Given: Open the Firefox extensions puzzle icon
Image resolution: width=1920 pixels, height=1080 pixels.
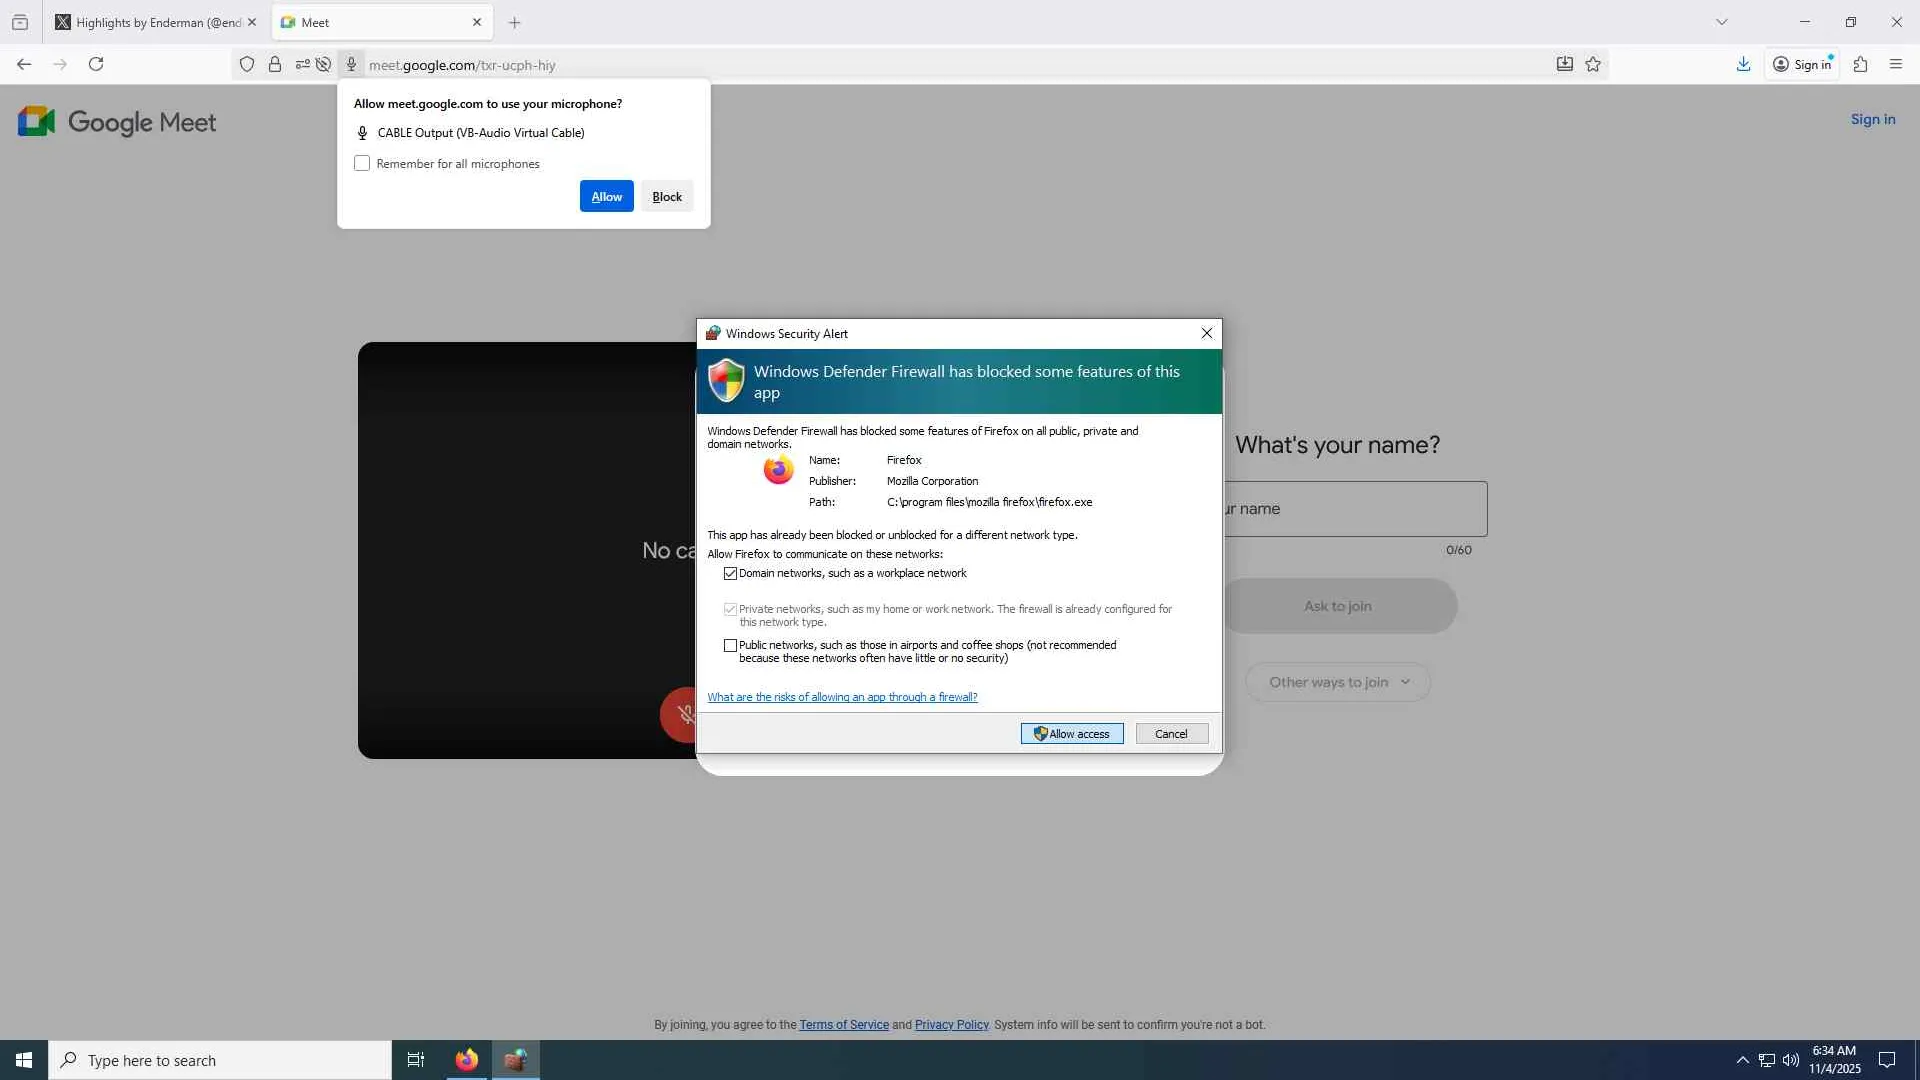Looking at the screenshot, I should point(1860,64).
